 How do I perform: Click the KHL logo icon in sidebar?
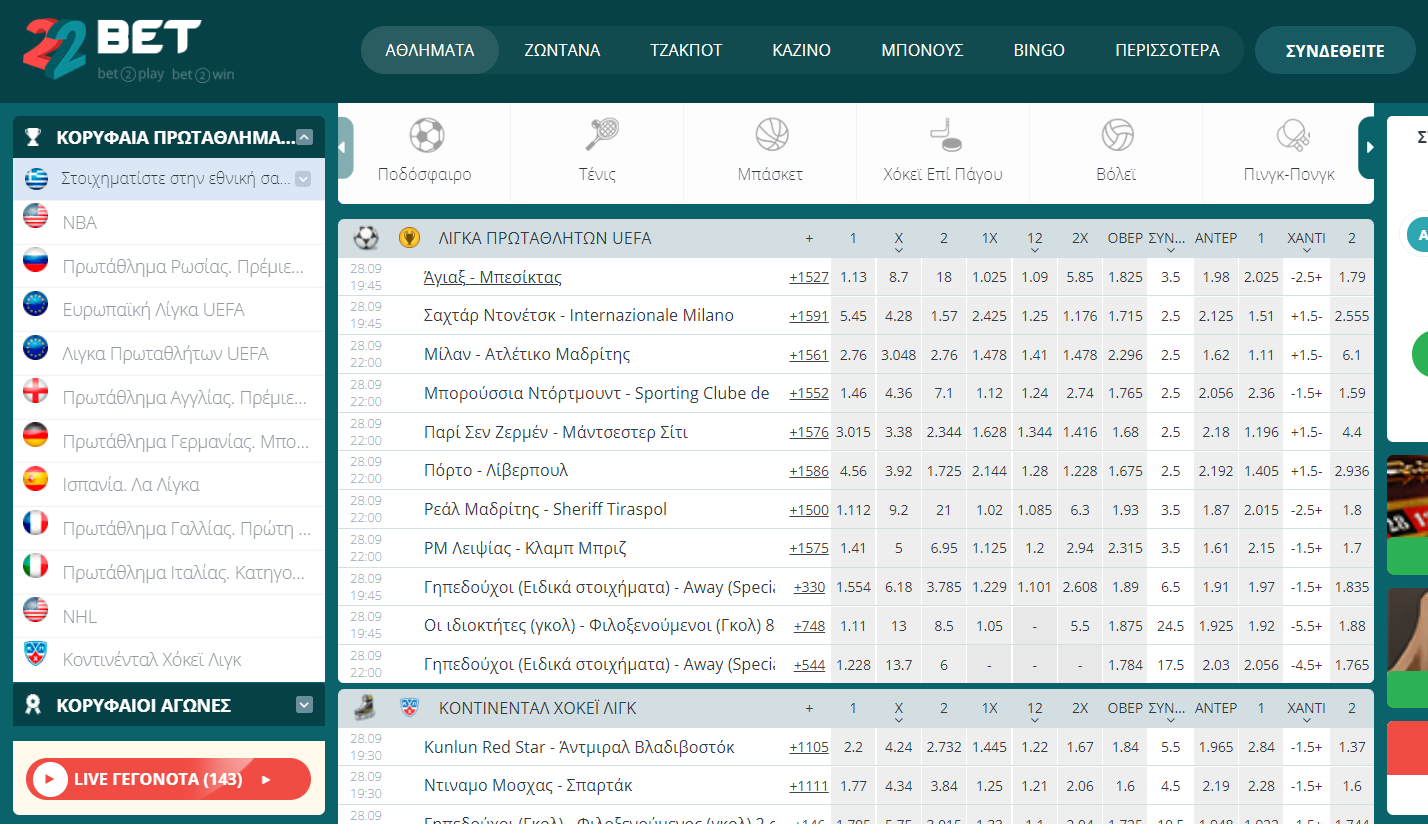click(36, 654)
